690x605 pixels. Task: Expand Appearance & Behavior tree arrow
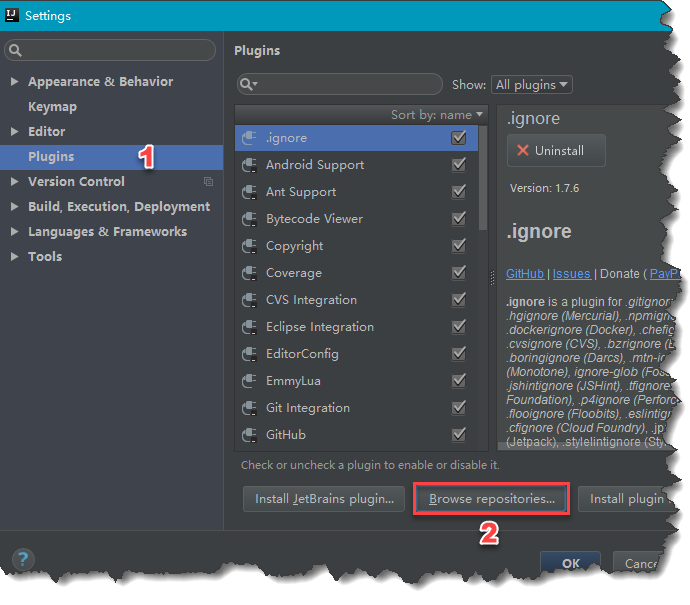point(14,81)
